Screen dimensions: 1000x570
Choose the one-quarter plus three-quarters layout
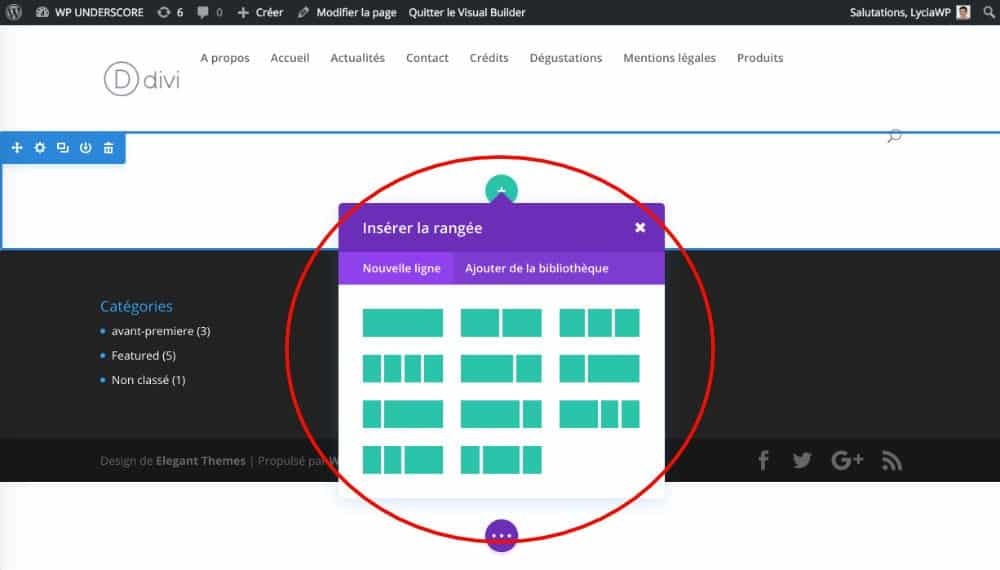(x=402, y=414)
